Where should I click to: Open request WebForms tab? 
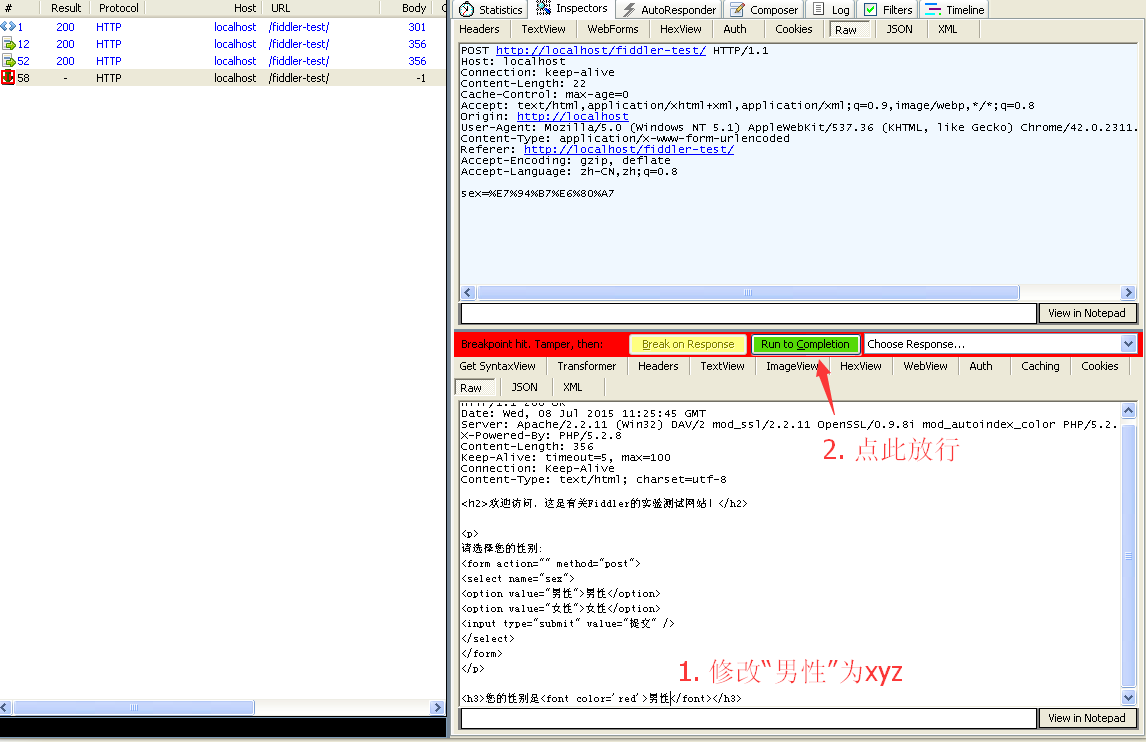click(612, 29)
